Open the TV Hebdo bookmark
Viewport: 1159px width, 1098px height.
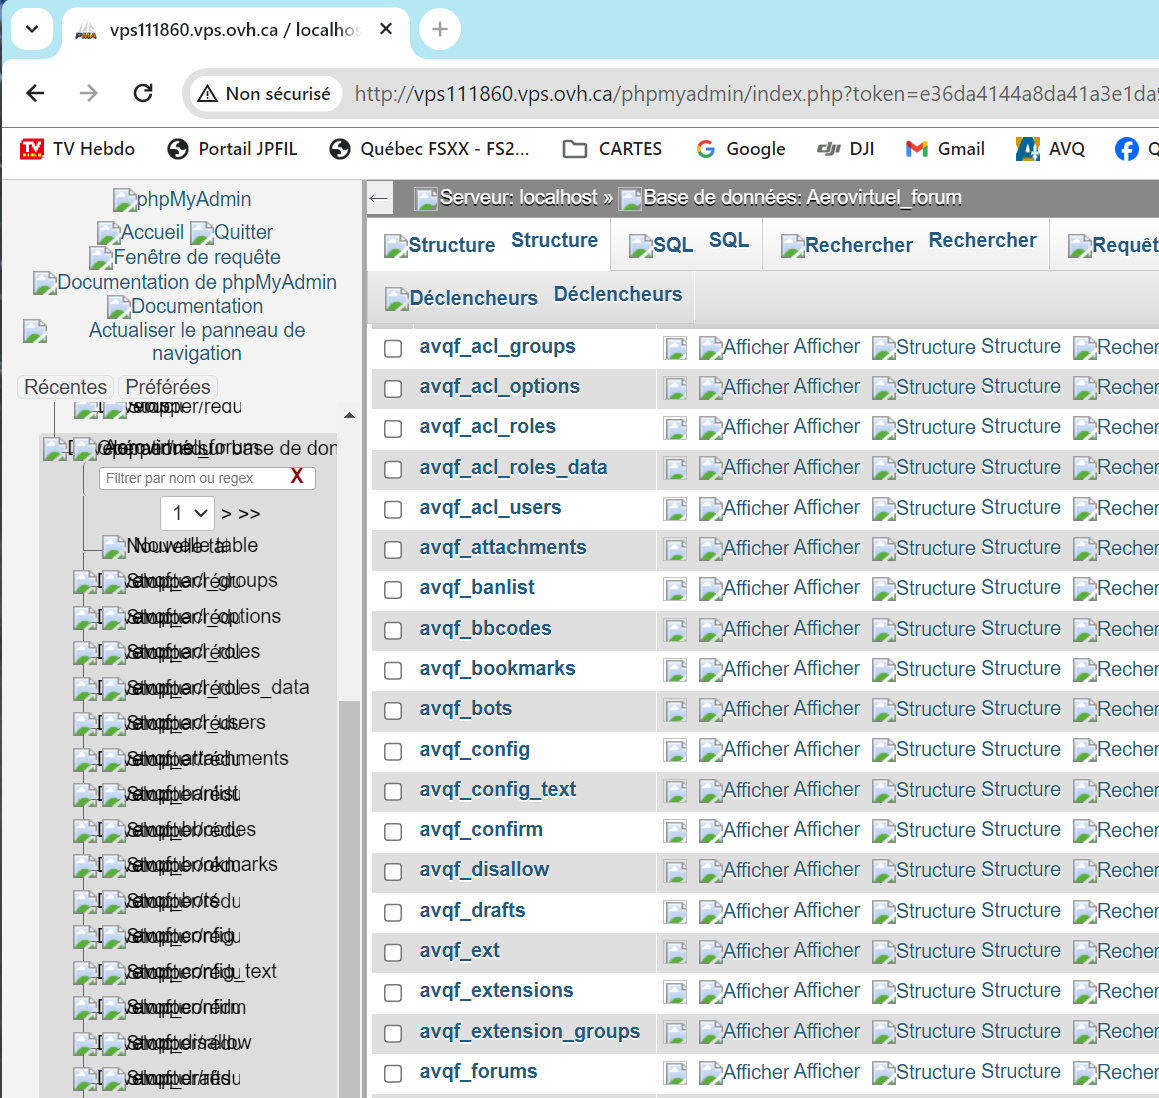click(78, 149)
